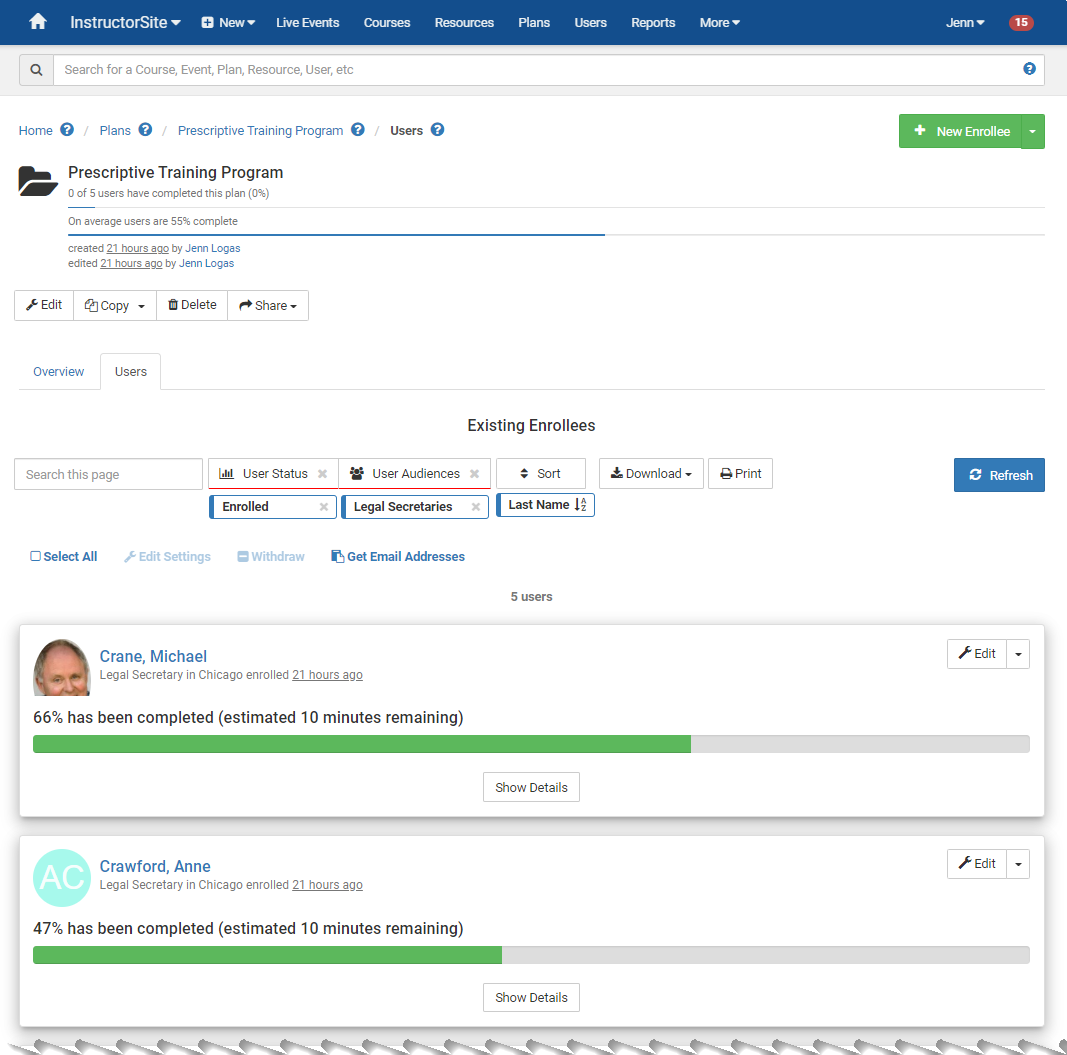This screenshot has width=1067, height=1055.
Task: Expand the New Enrollee dropdown arrow
Action: (1032, 131)
